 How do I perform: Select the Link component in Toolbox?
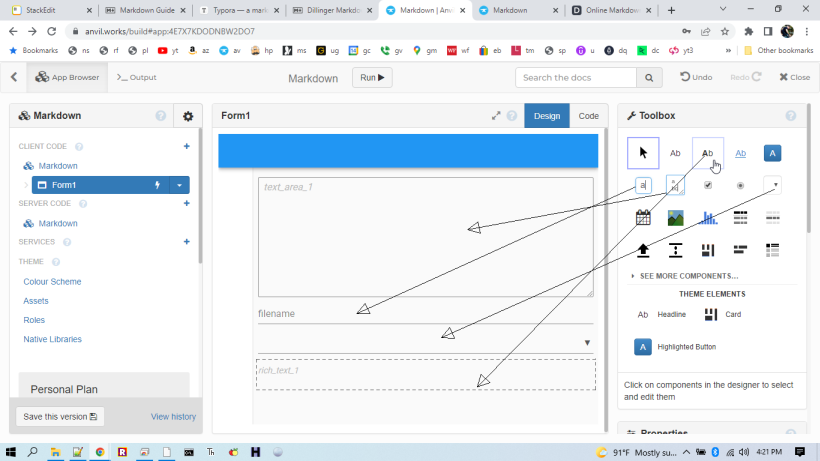740,153
